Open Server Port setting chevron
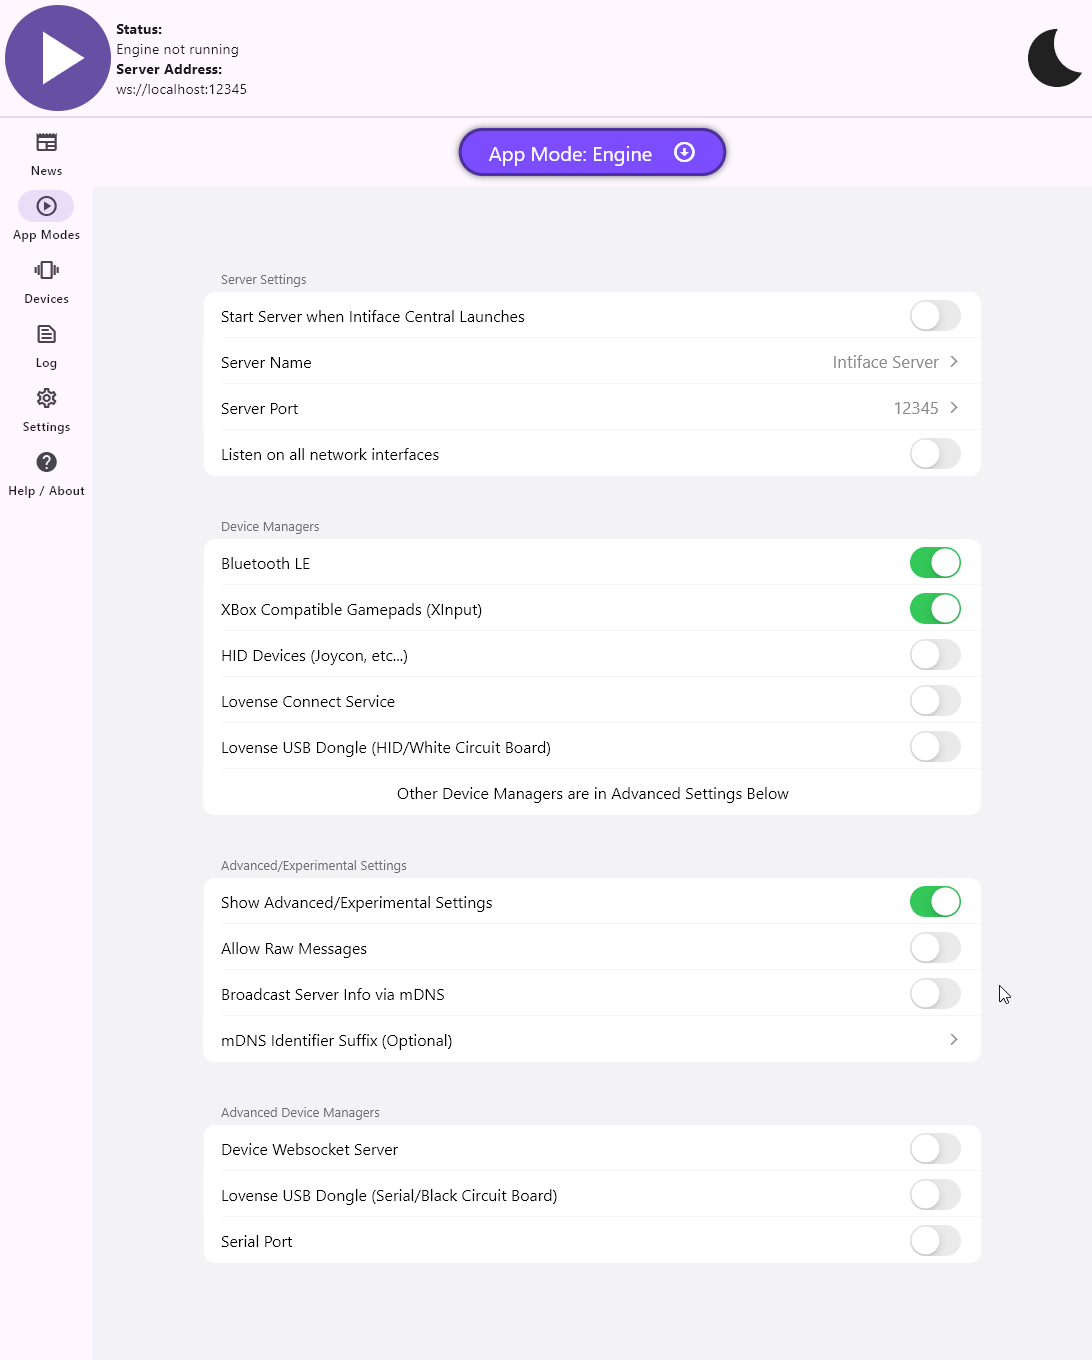1092x1360 pixels. [953, 408]
